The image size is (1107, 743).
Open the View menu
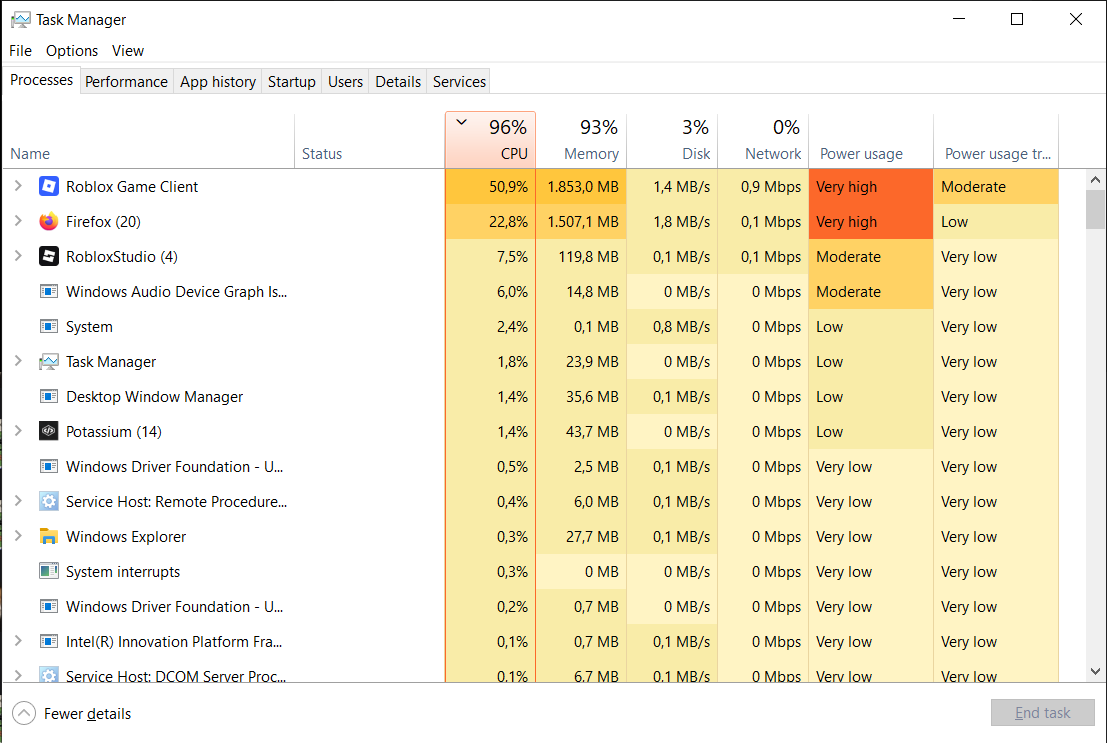128,51
